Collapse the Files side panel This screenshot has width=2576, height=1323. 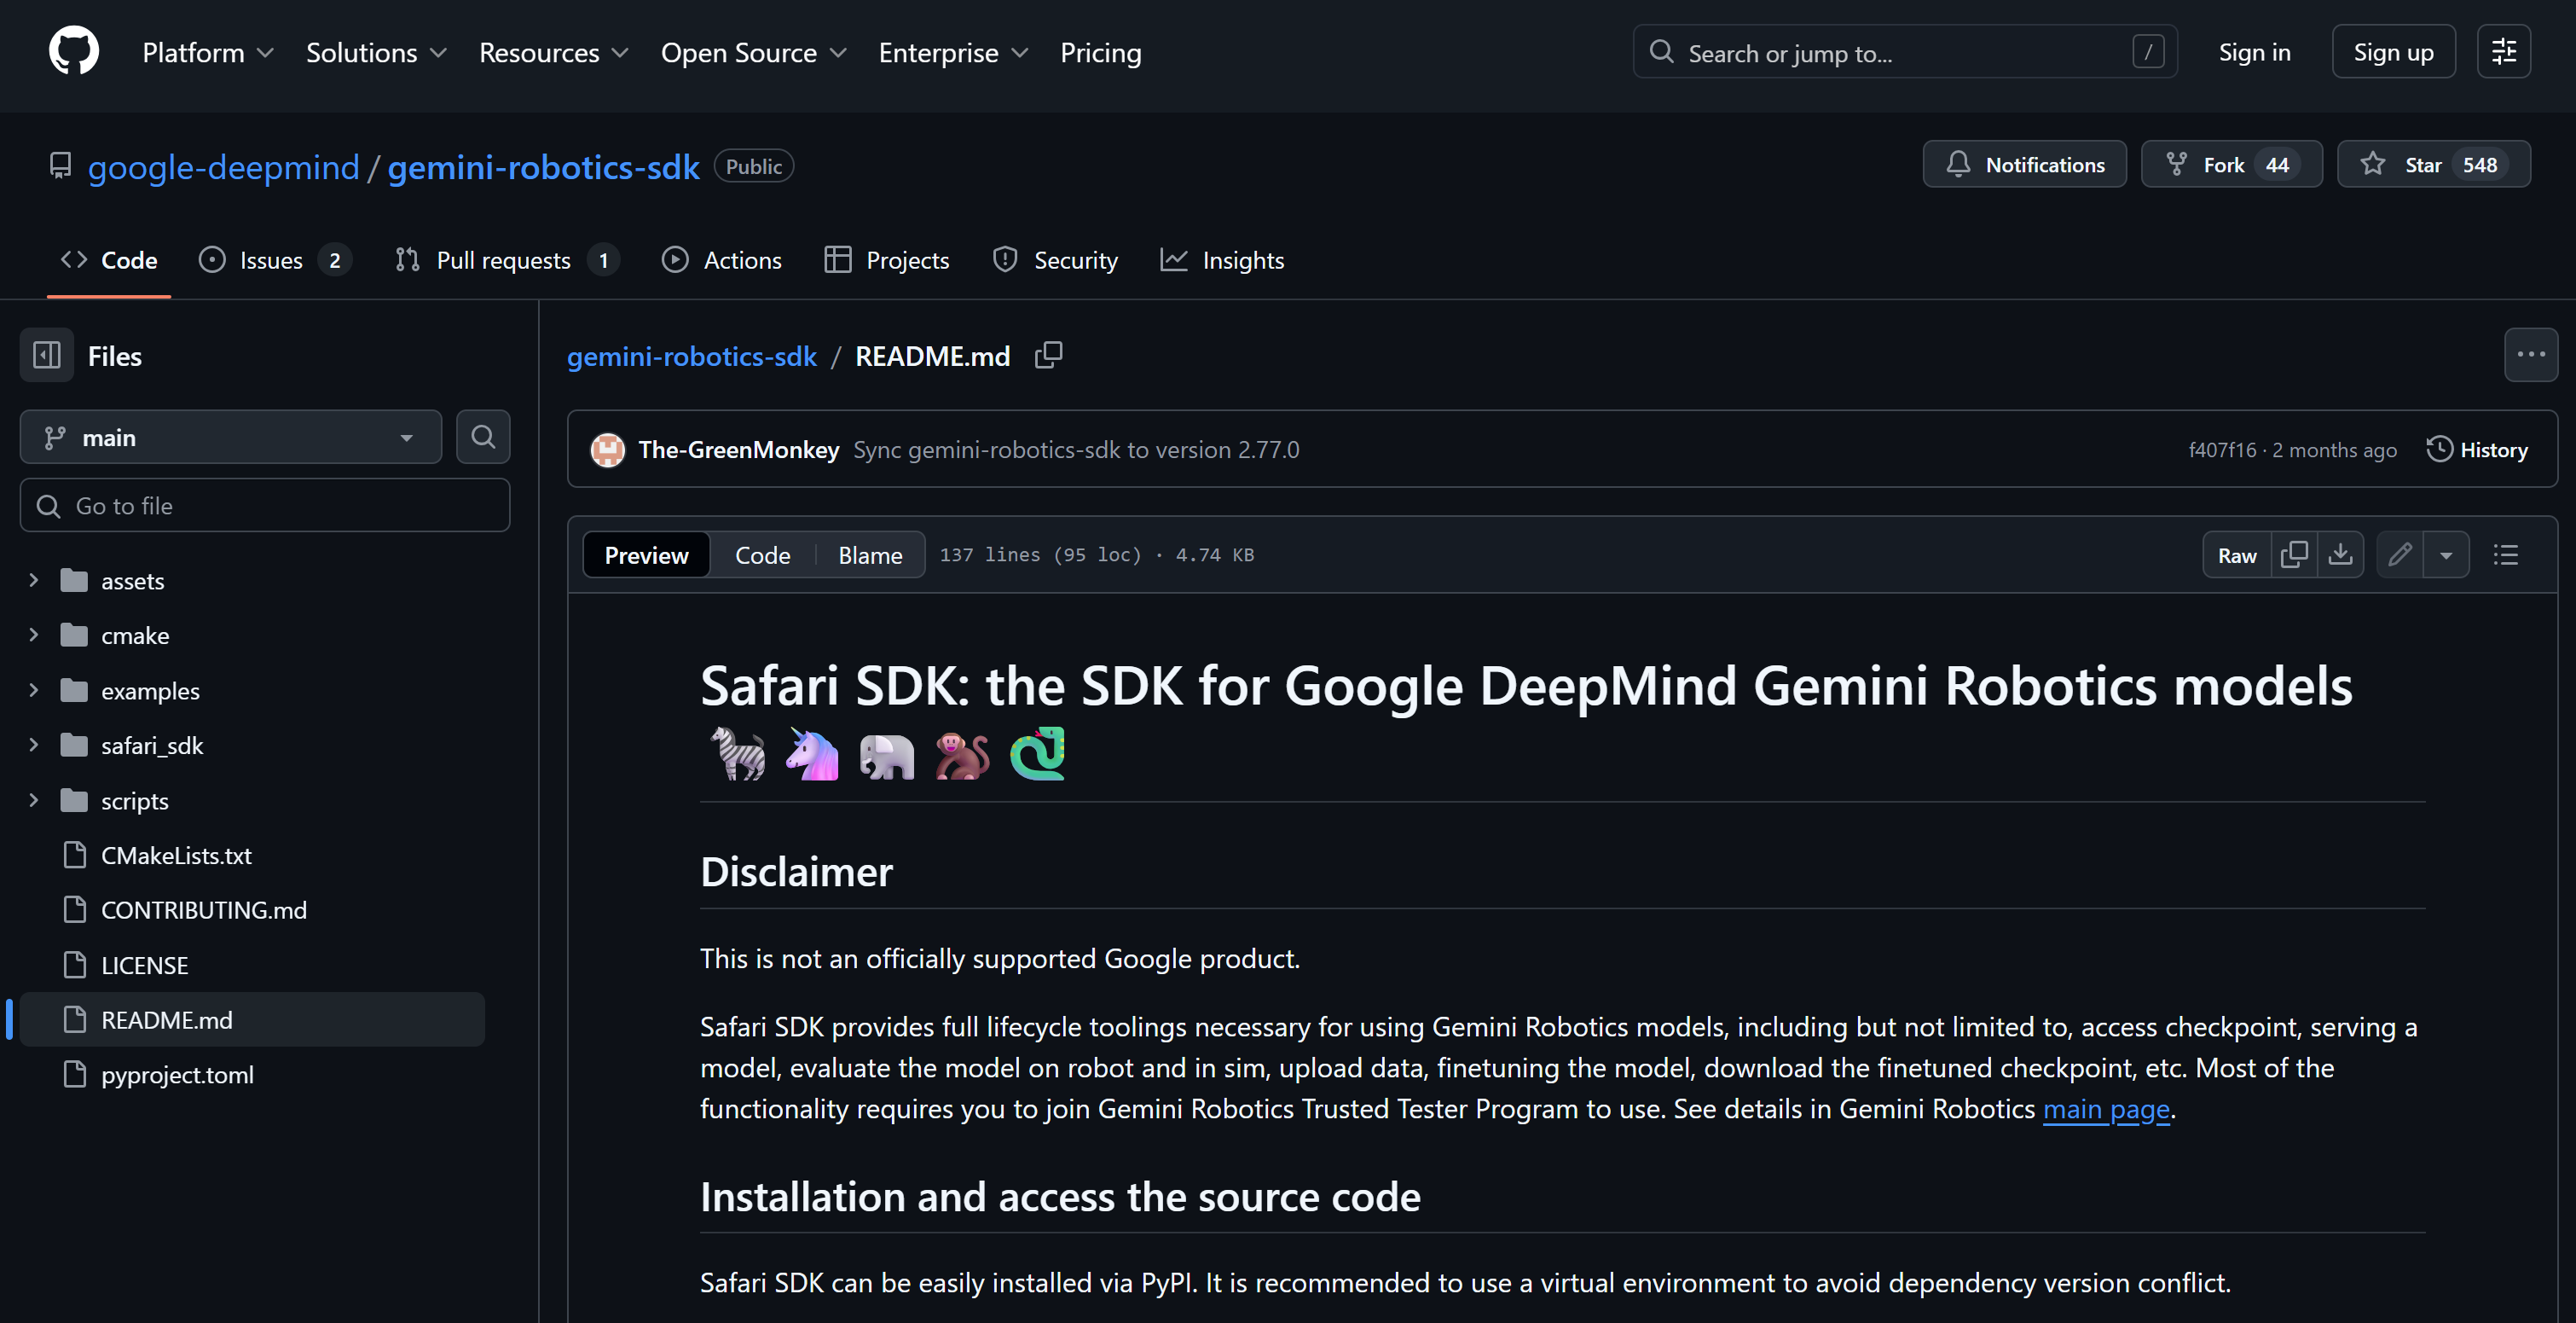click(x=46, y=355)
